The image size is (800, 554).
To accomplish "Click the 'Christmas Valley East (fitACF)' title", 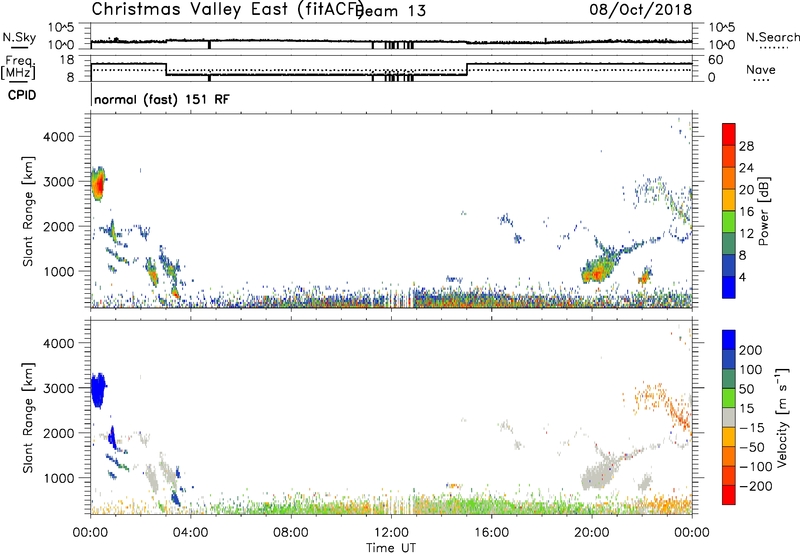I will pos(228,9).
